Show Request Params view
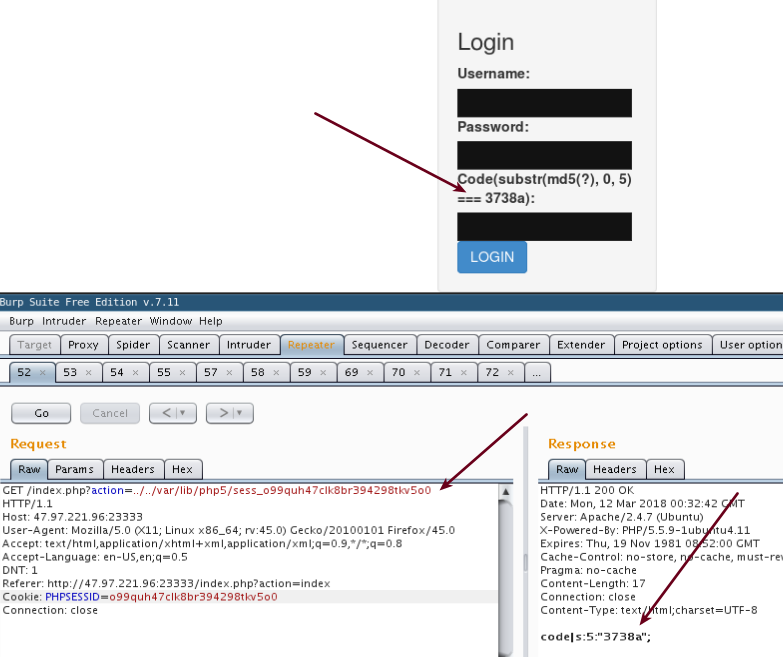 [x=74, y=469]
